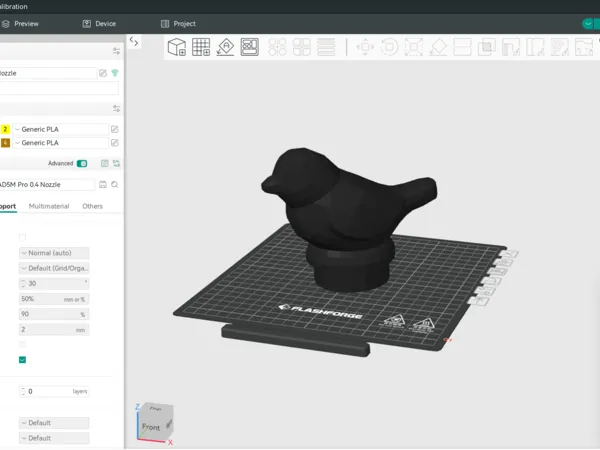Open the printer Nozzle preset dropdown
The height and width of the screenshot is (450, 600).
[x=48, y=73]
